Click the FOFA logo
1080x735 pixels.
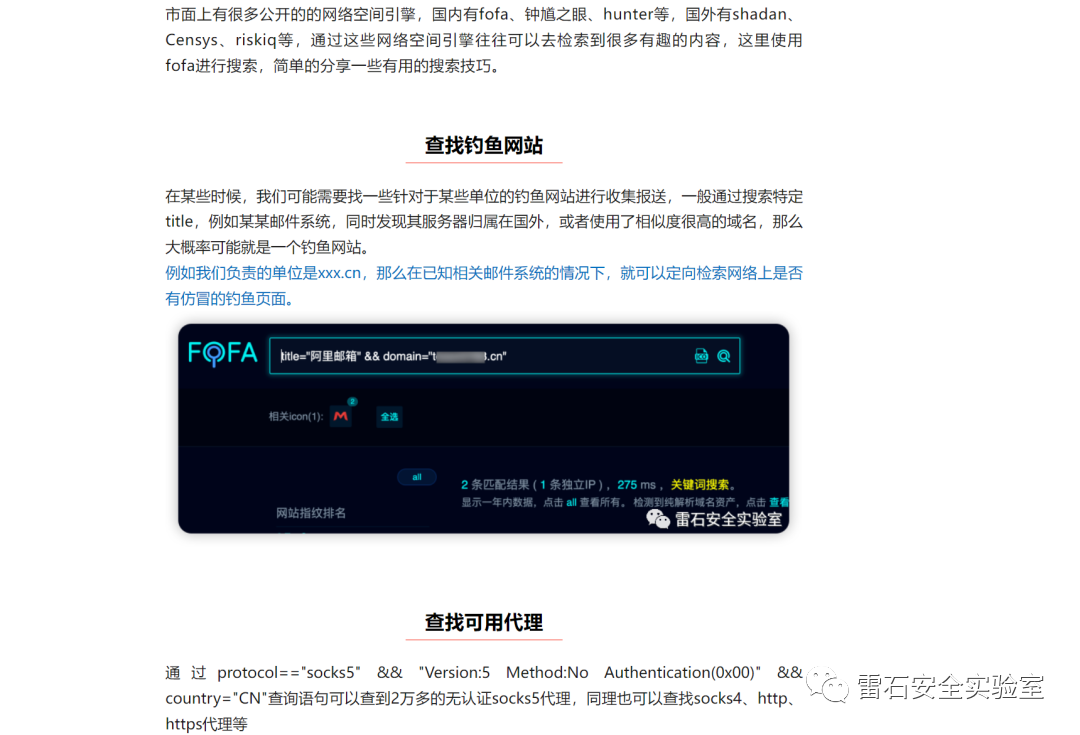pyautogui.click(x=222, y=353)
